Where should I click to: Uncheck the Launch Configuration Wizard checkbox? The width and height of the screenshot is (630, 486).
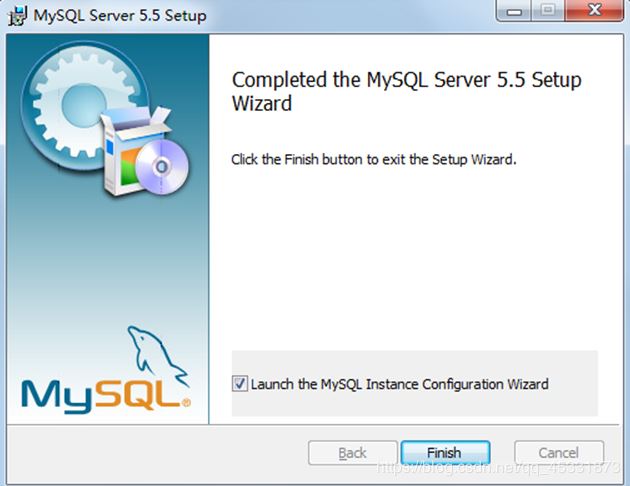240,383
